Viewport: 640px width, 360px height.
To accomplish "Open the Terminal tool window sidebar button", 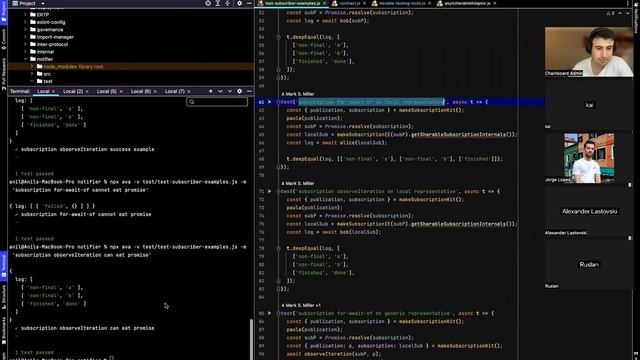I will point(3,265).
